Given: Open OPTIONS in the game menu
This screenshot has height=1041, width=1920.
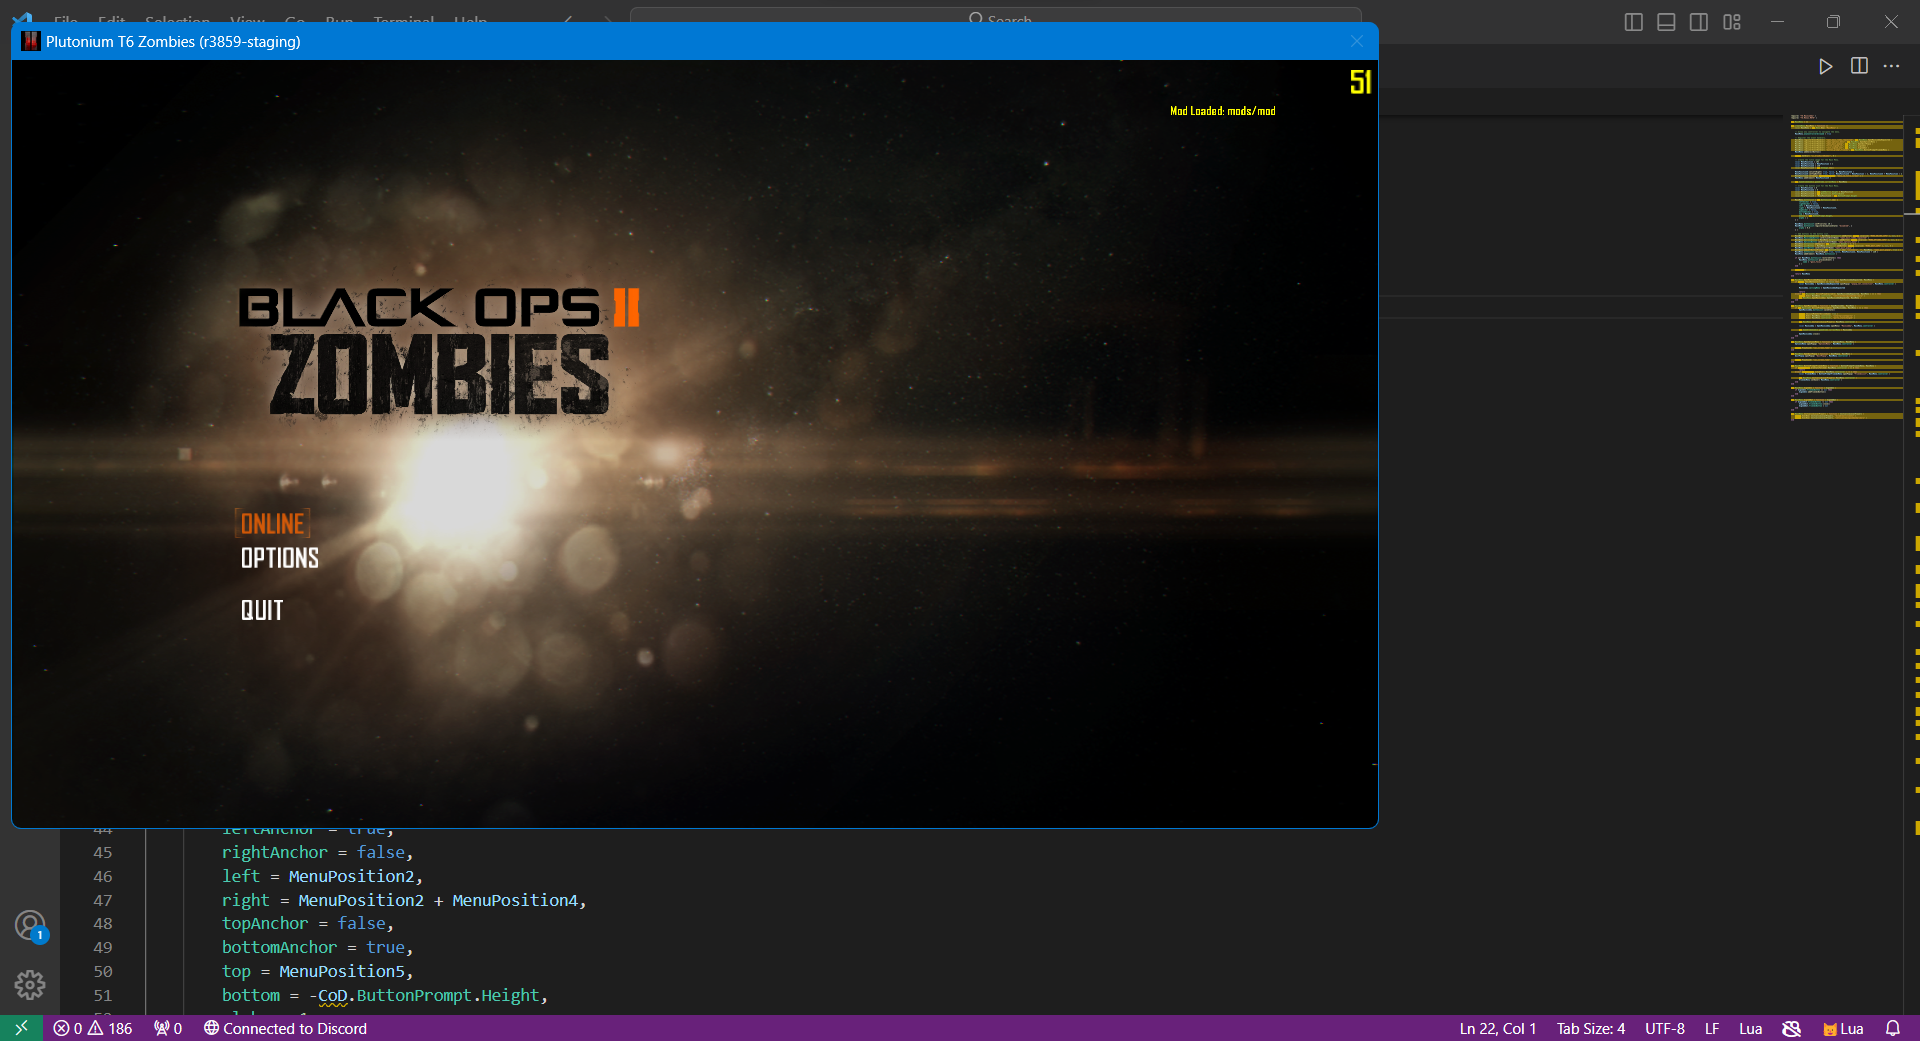Looking at the screenshot, I should tap(279, 558).
